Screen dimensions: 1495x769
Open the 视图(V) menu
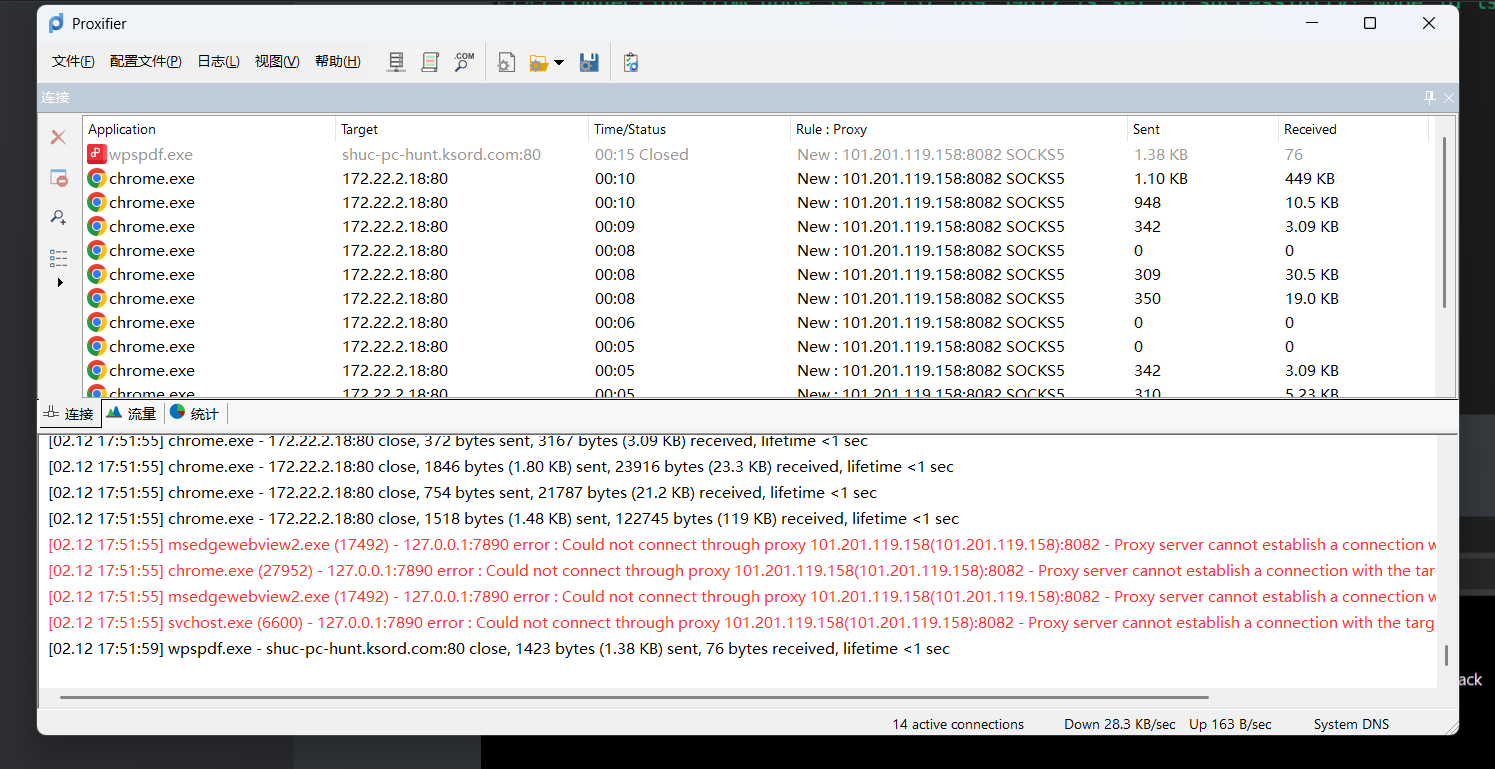point(277,62)
